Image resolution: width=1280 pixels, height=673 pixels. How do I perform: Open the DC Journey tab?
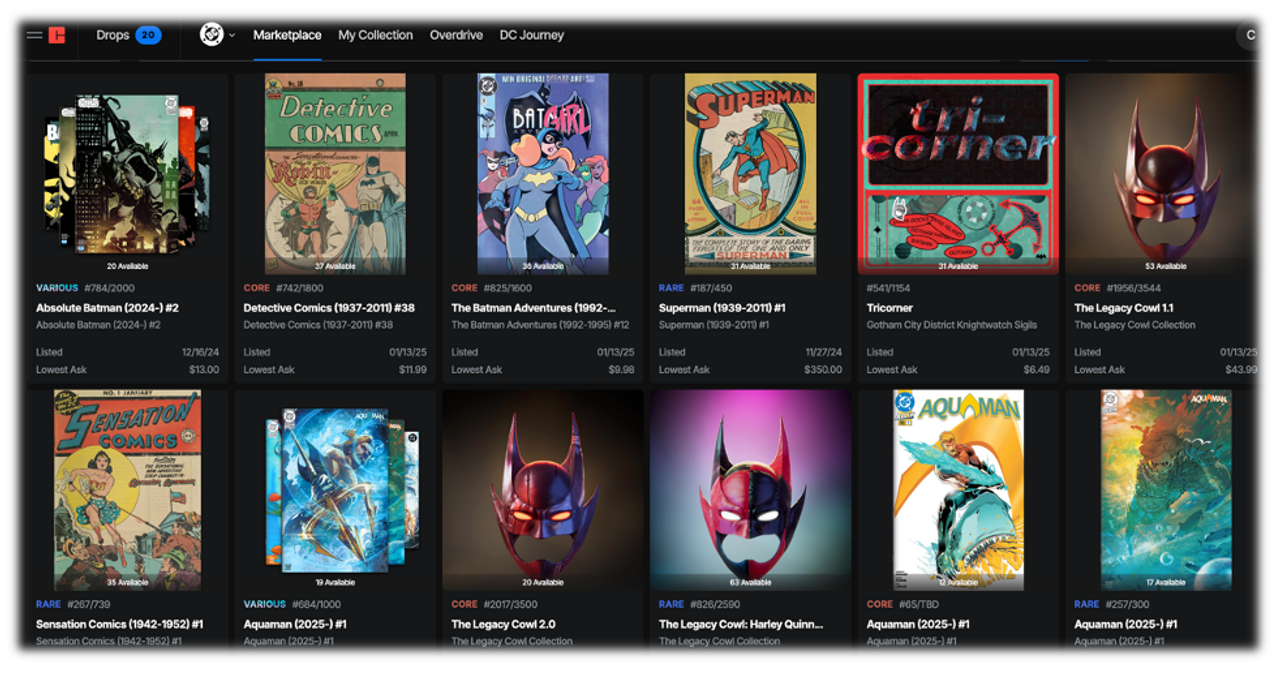[x=532, y=35]
